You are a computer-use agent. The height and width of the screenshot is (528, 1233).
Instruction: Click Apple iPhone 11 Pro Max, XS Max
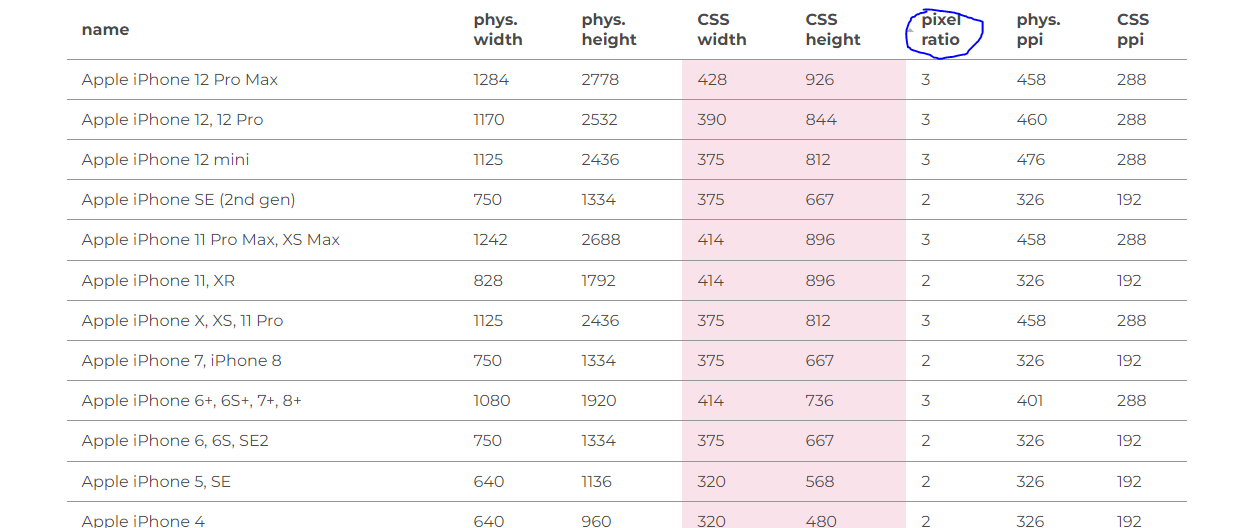[210, 240]
